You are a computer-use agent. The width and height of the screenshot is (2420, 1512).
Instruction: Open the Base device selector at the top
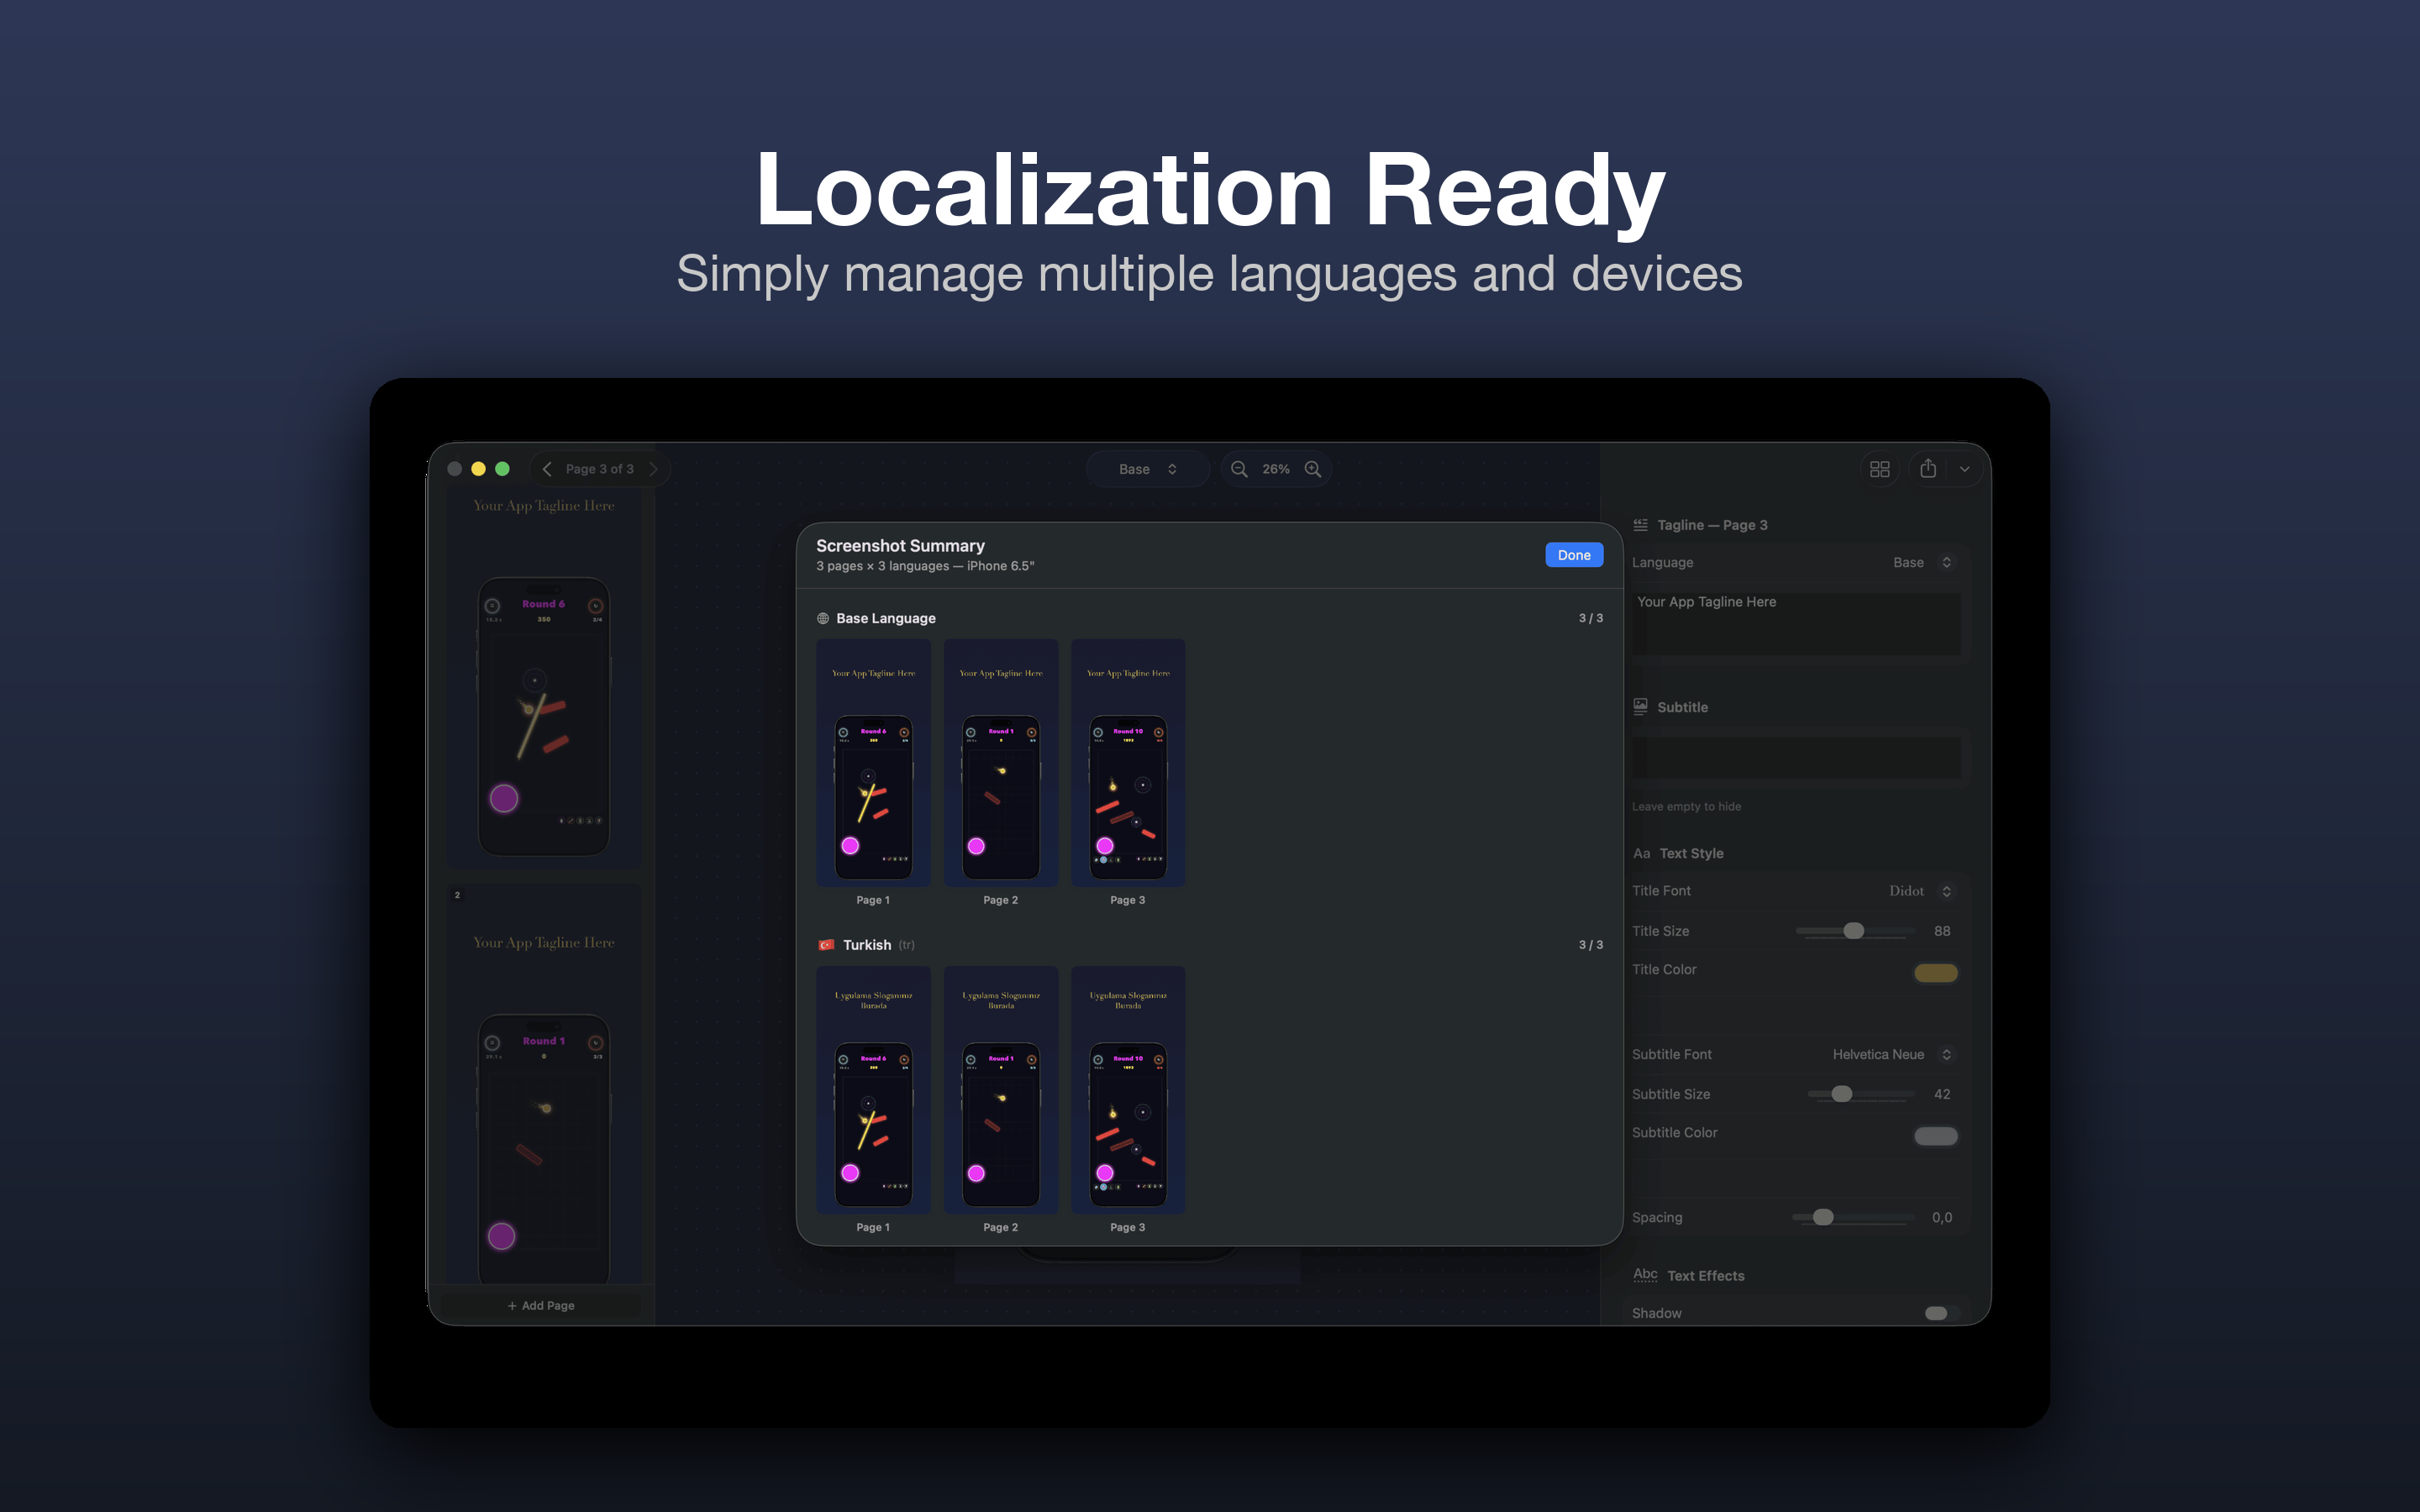1147,468
